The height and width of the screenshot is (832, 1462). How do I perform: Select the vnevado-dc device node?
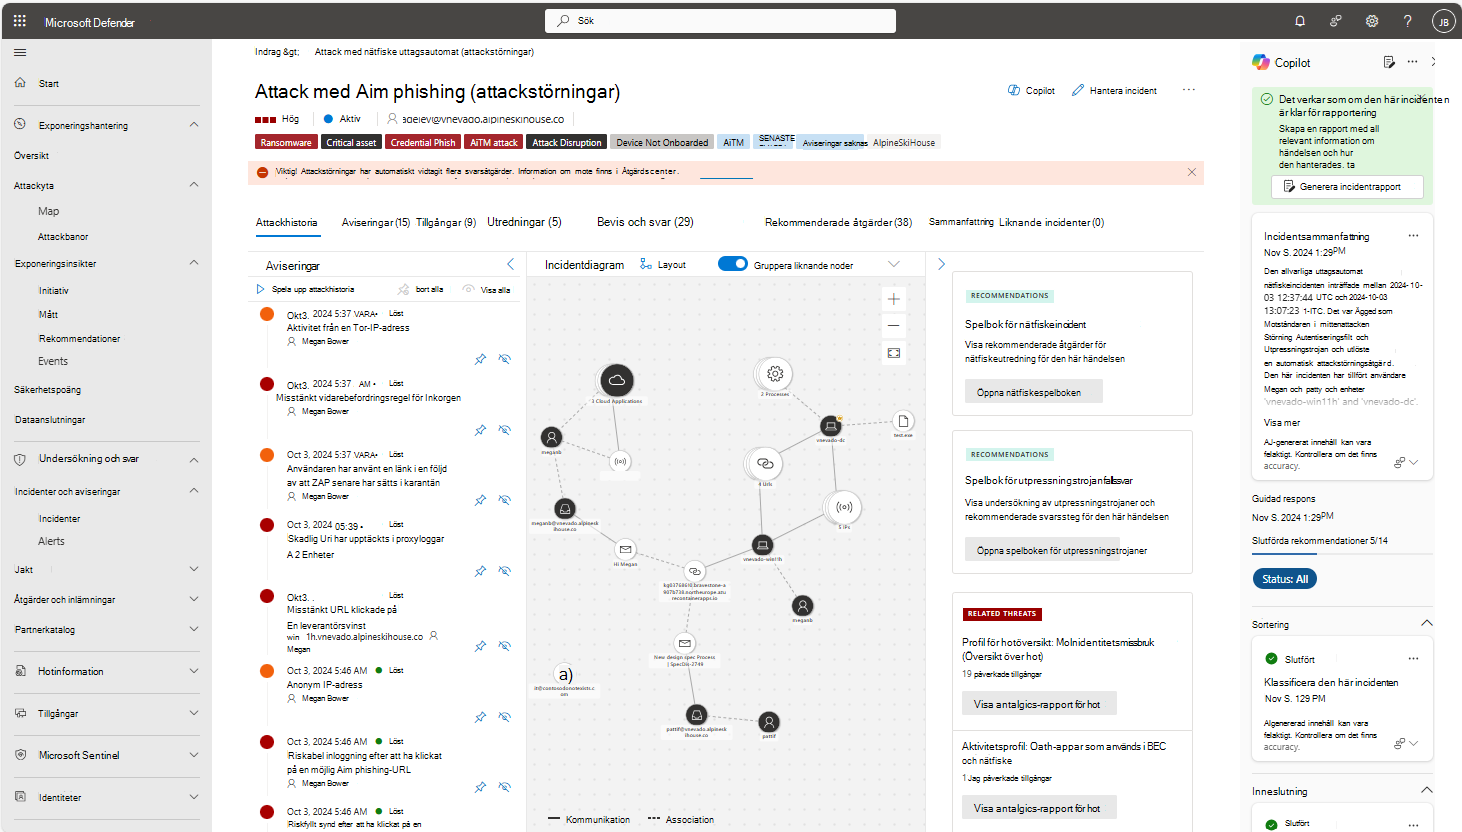coord(830,426)
